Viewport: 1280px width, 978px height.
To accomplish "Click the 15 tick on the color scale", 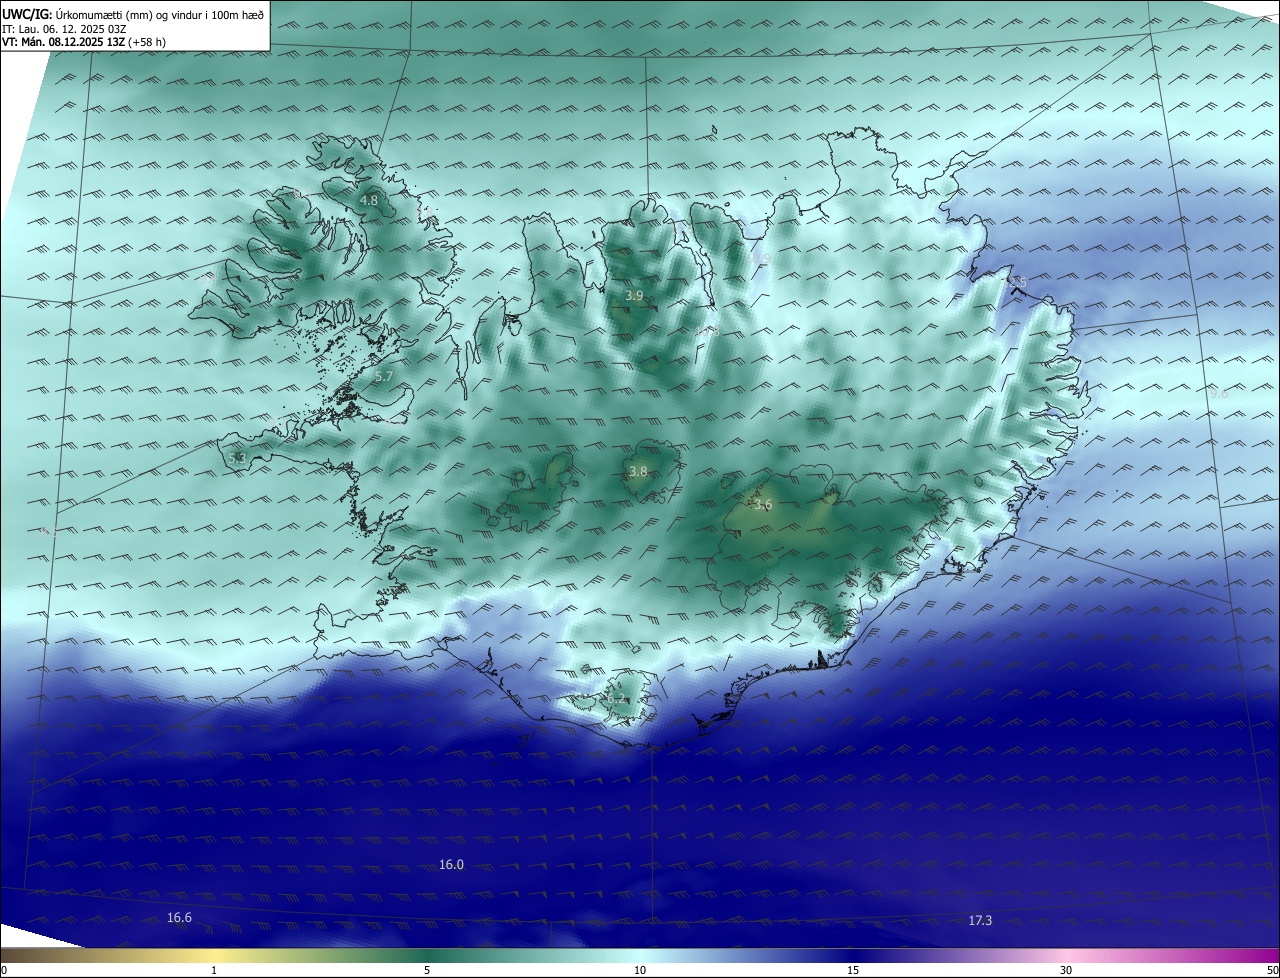I will (x=853, y=970).
